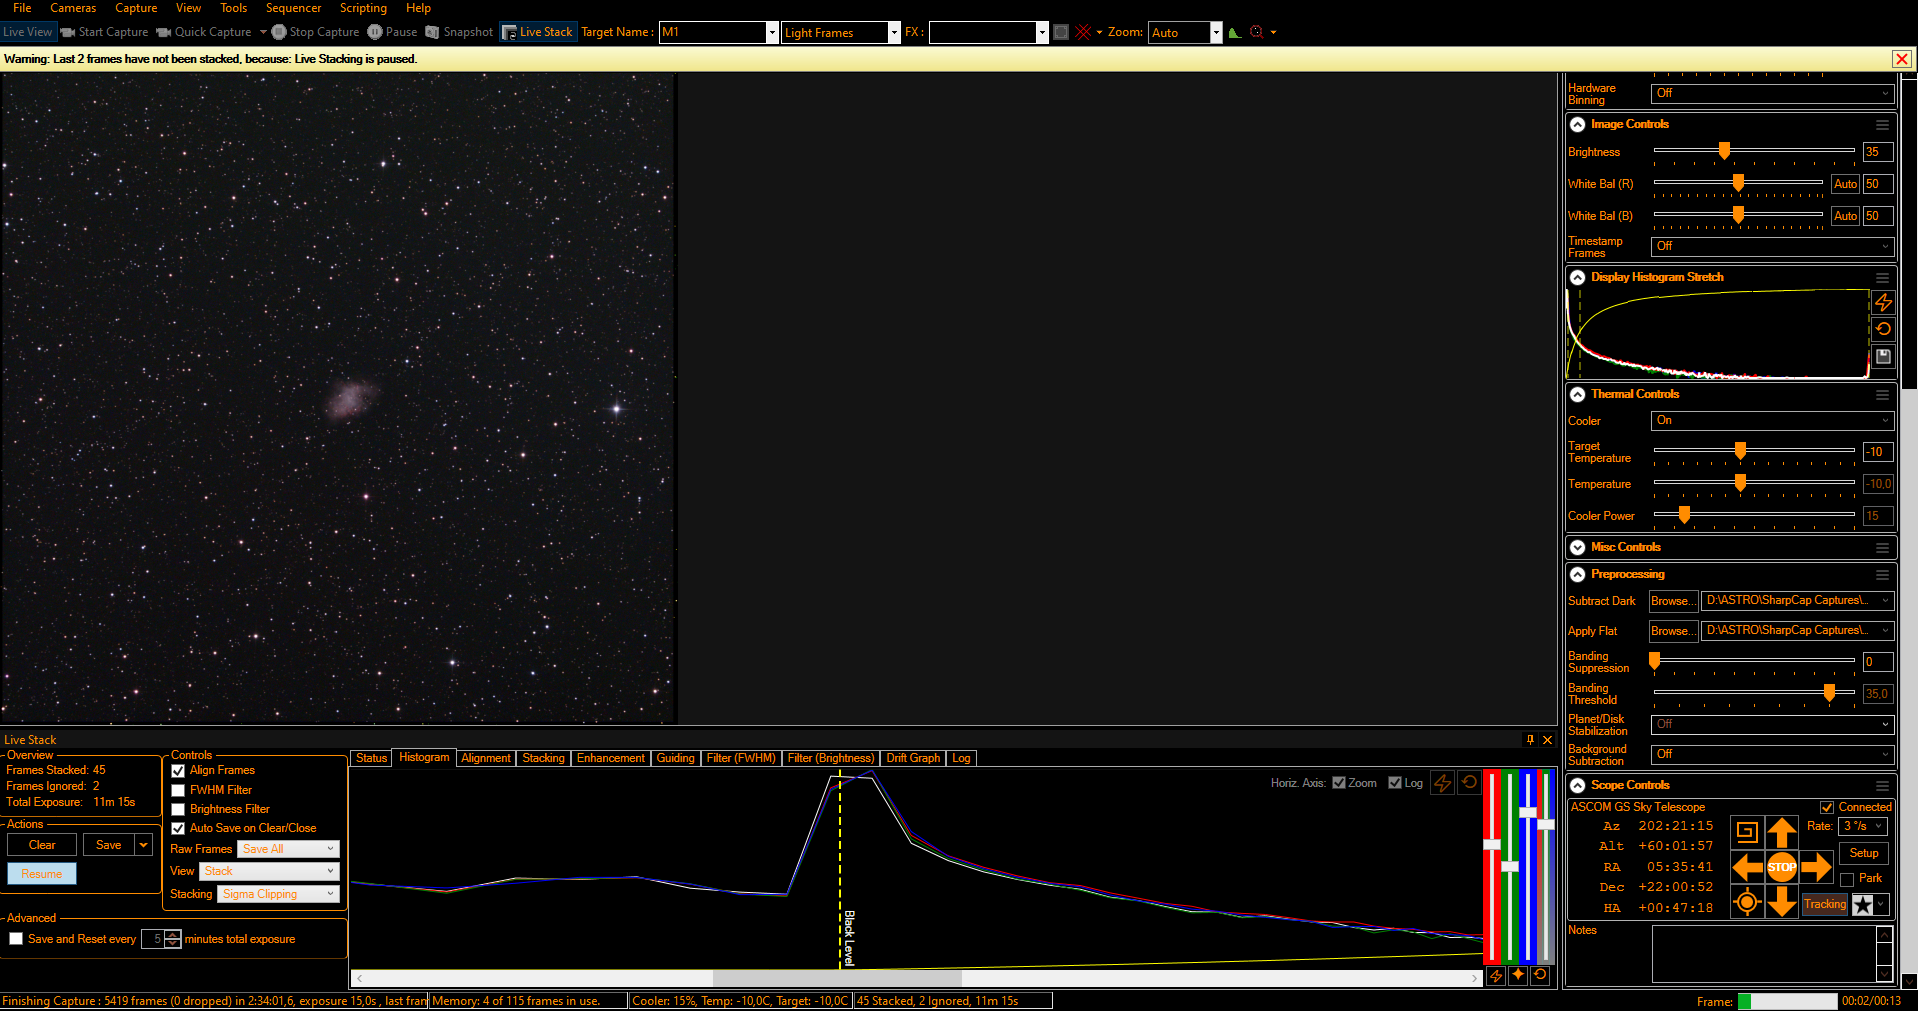Toggle the histogram Log checkbox
1918x1011 pixels.
click(1395, 783)
